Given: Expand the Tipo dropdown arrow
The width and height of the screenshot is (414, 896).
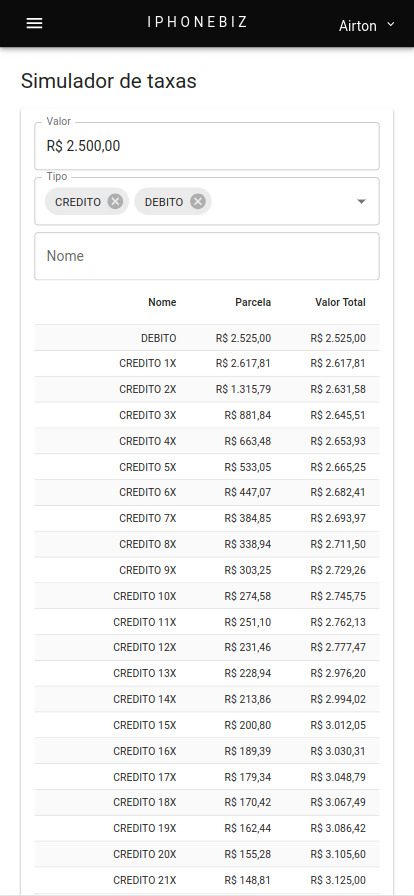Looking at the screenshot, I should pos(361,202).
